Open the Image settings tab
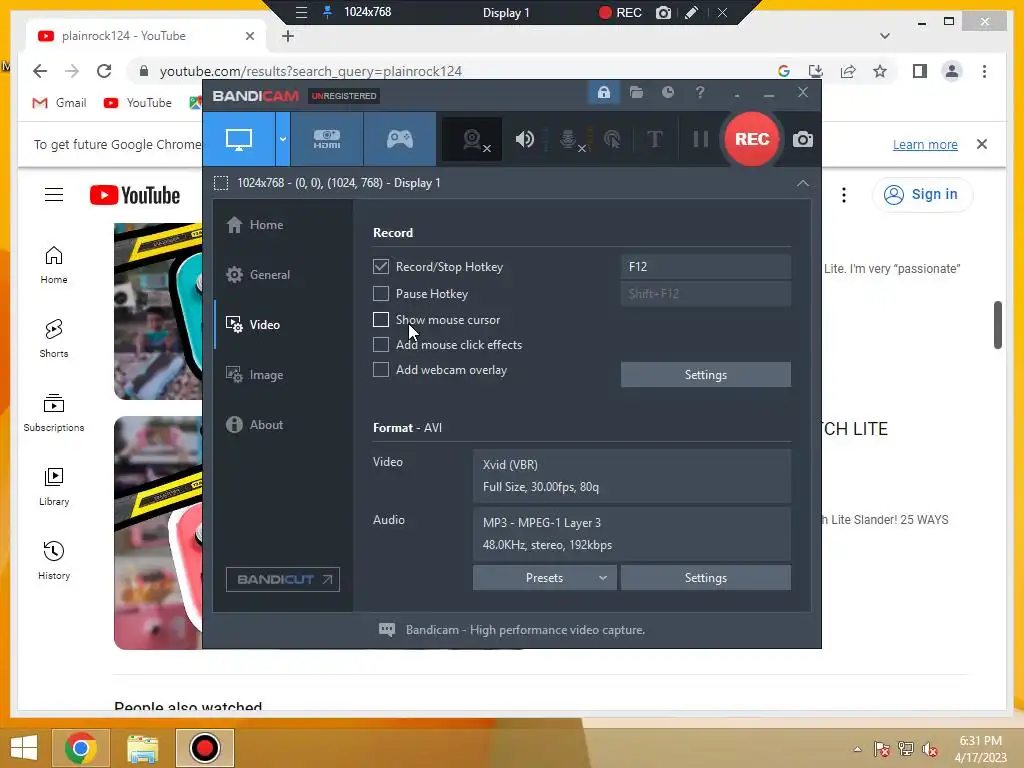 coord(255,375)
